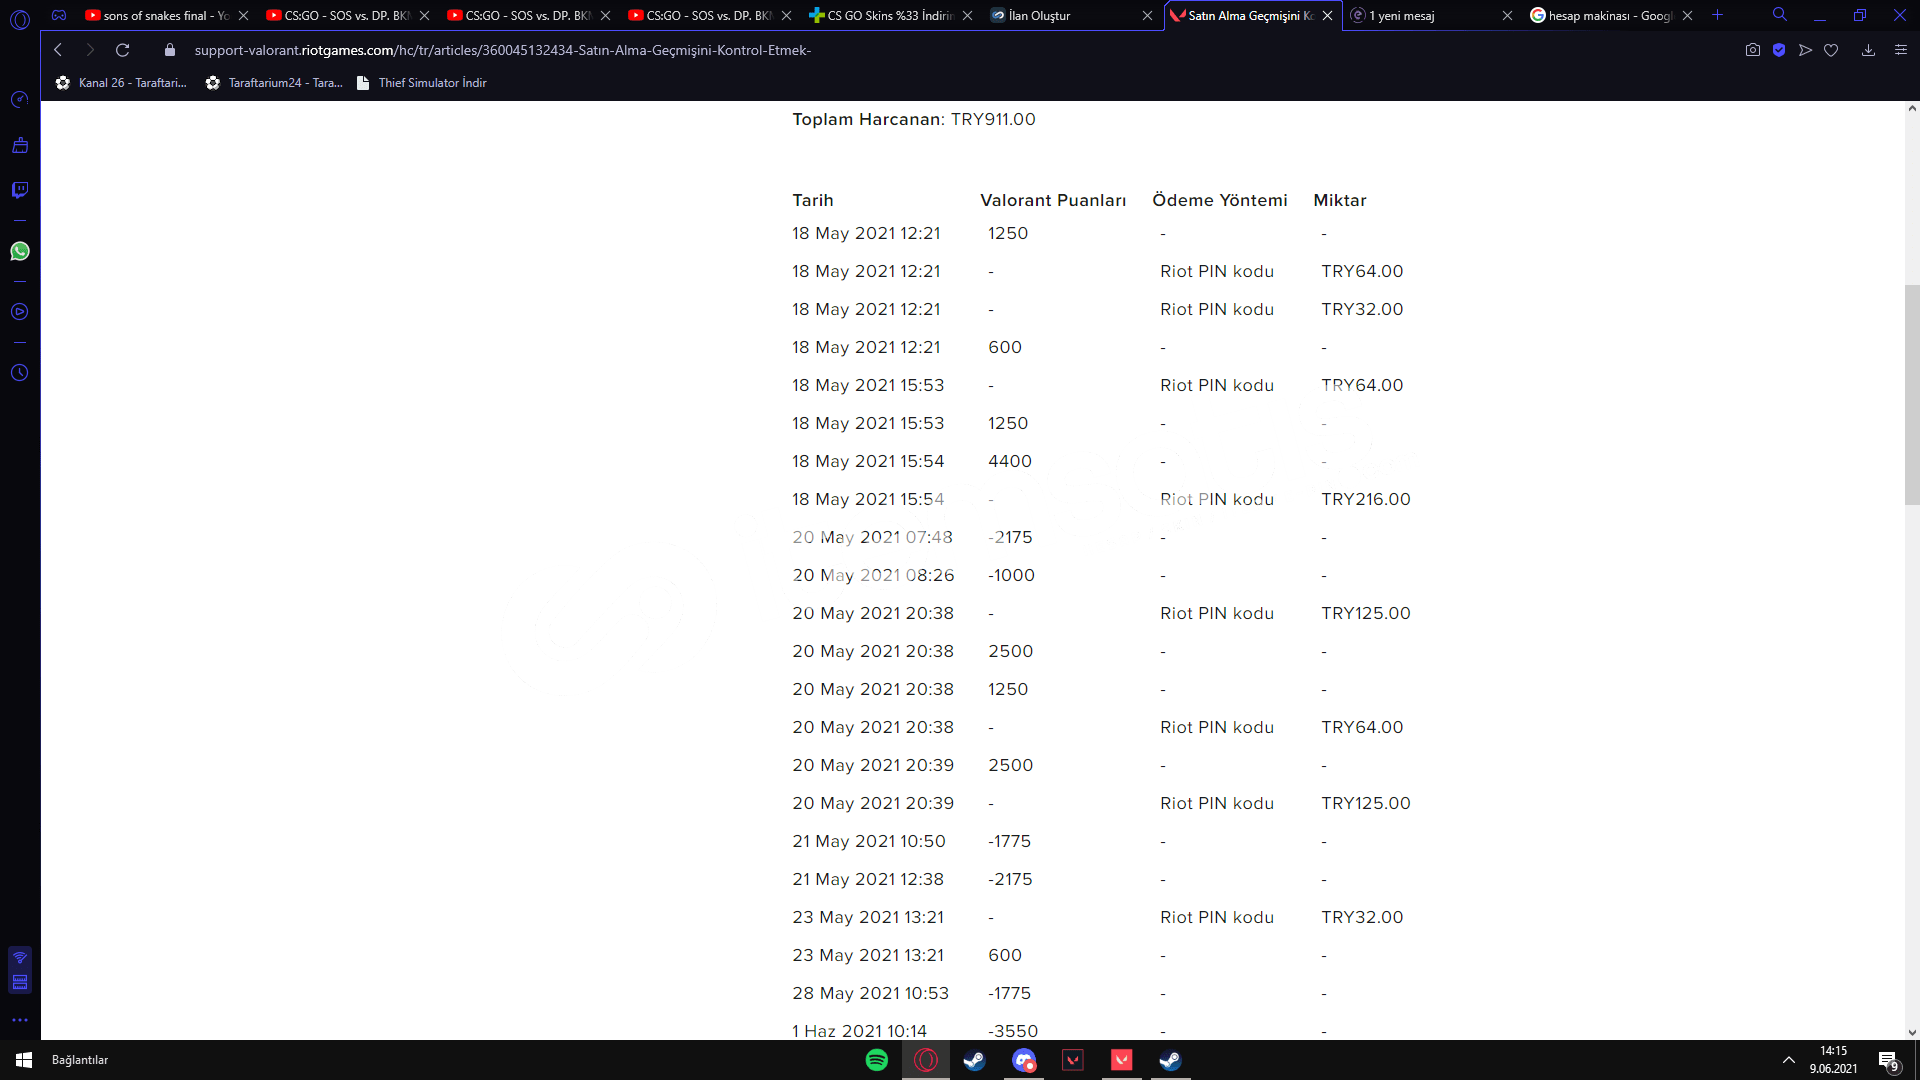This screenshot has height=1080, width=1920.
Task: Click the 'Ödeme Yöntemi' column header
Action: tap(1220, 200)
